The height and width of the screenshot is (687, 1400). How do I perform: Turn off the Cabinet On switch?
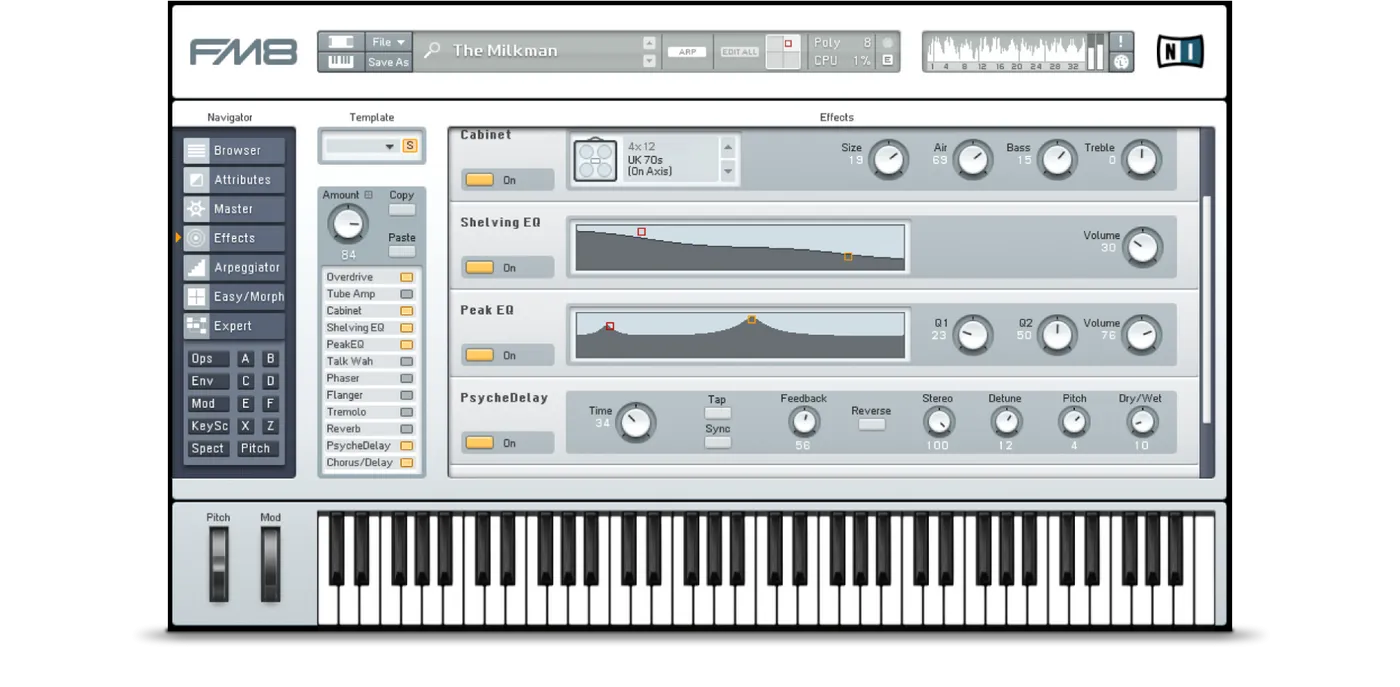480,180
